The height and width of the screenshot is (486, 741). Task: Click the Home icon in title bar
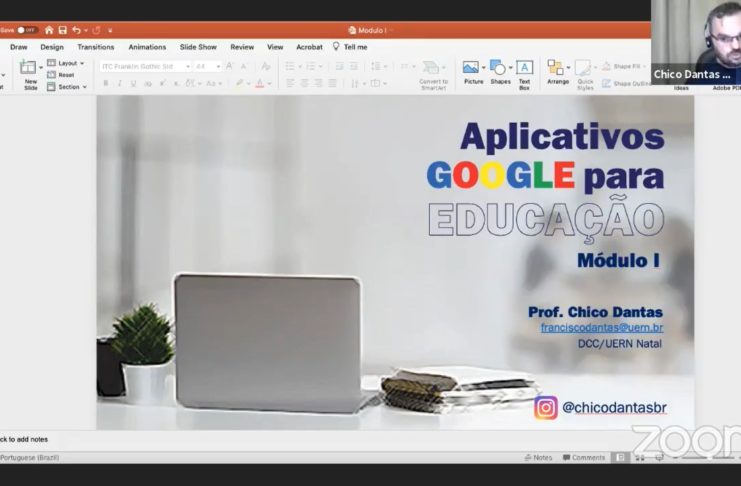pyautogui.click(x=49, y=30)
